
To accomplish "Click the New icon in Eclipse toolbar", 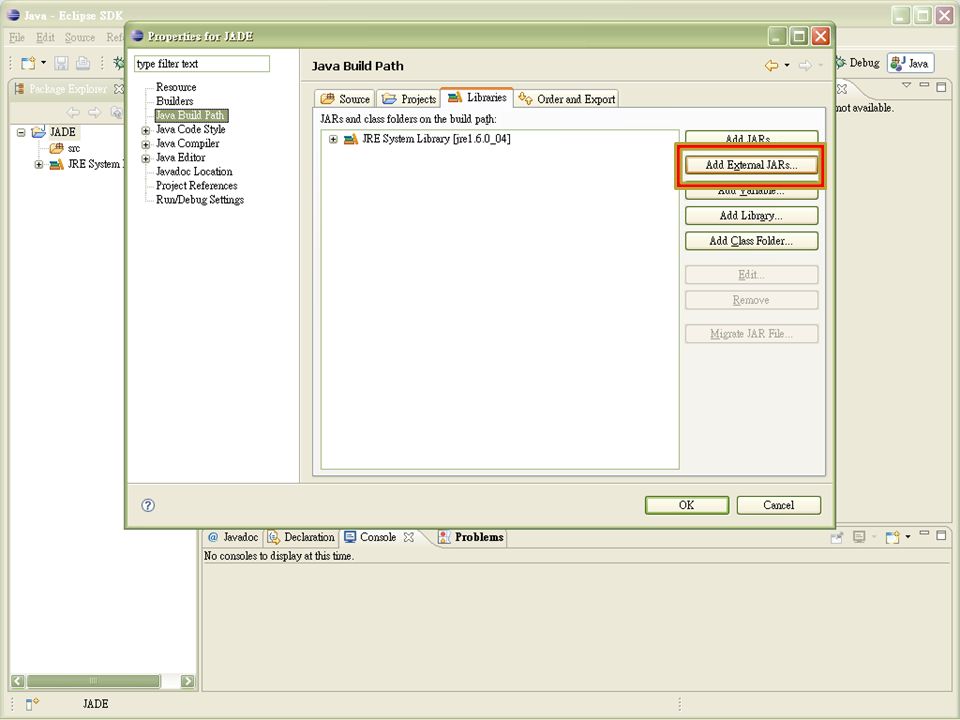I will (28, 62).
